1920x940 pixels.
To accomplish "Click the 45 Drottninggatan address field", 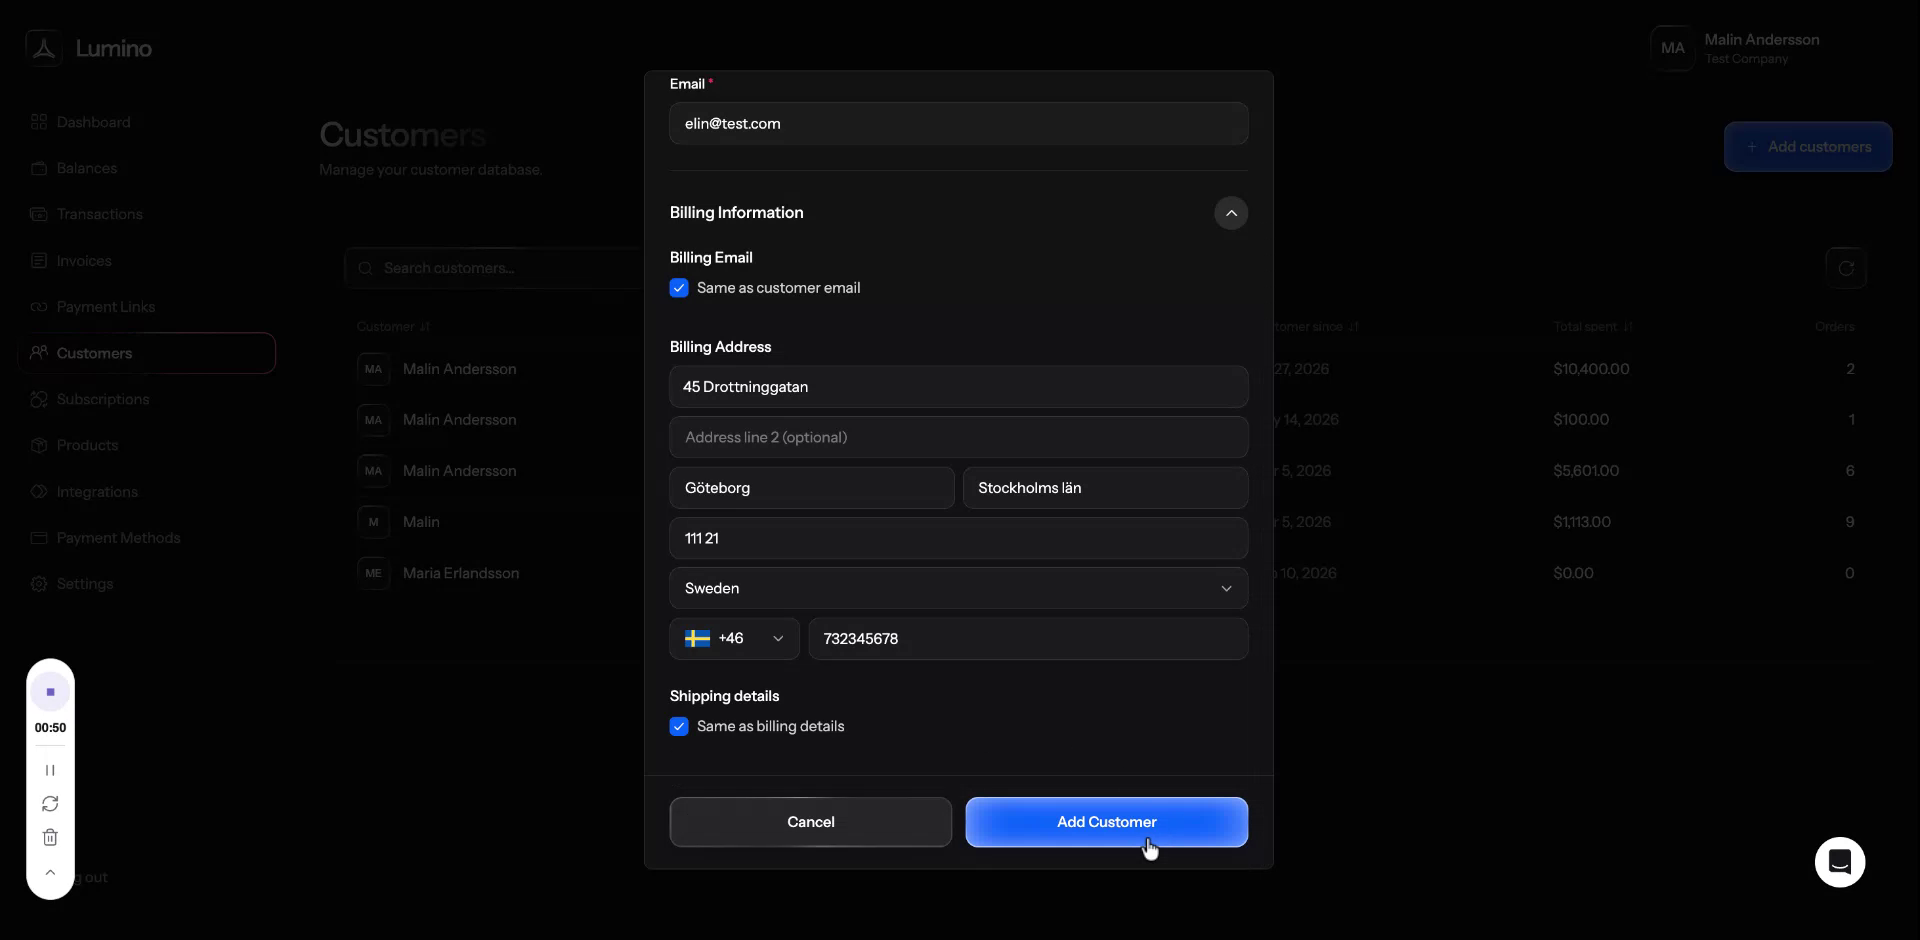I will [x=958, y=387].
